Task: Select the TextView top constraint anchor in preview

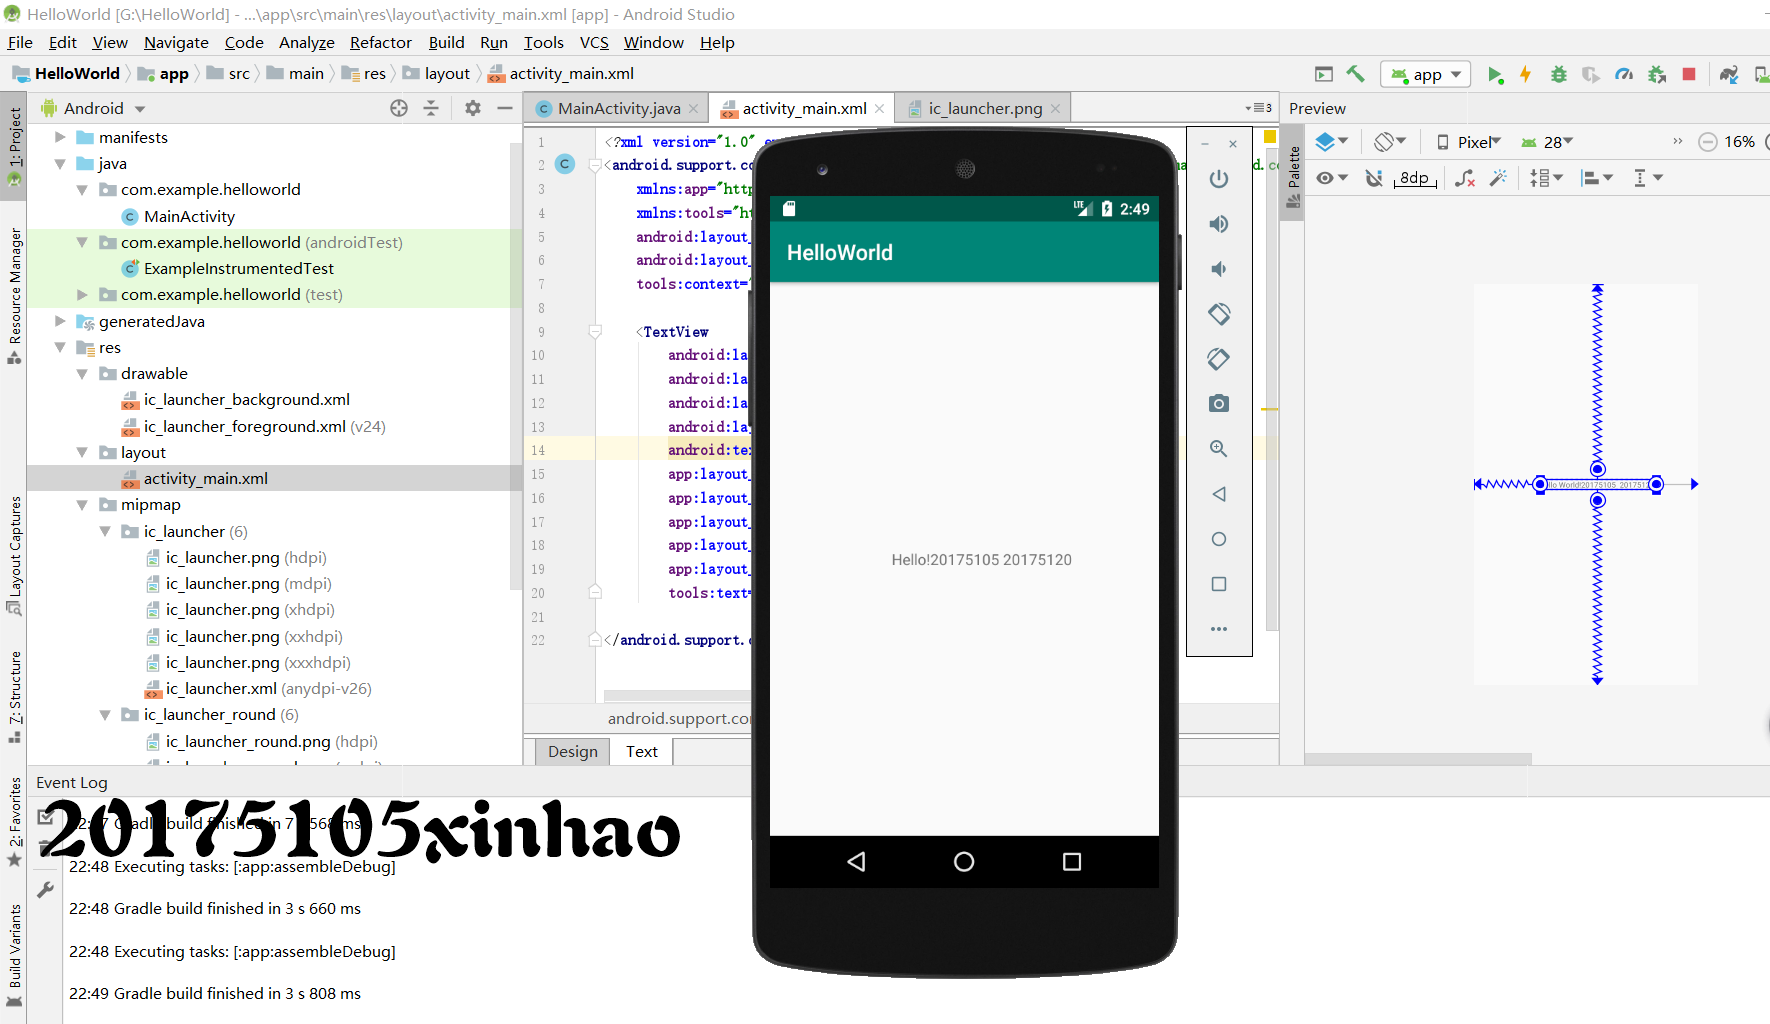Action: click(1597, 469)
